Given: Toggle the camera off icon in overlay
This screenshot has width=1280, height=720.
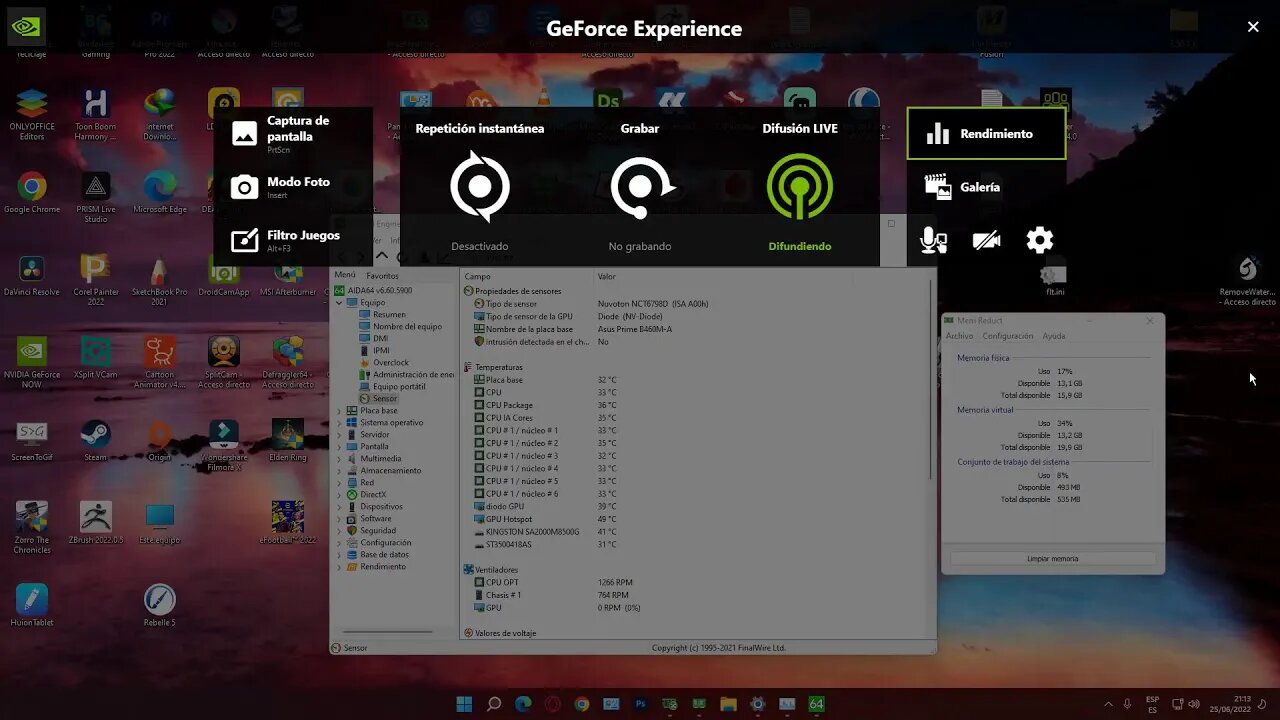Looking at the screenshot, I should [x=986, y=240].
